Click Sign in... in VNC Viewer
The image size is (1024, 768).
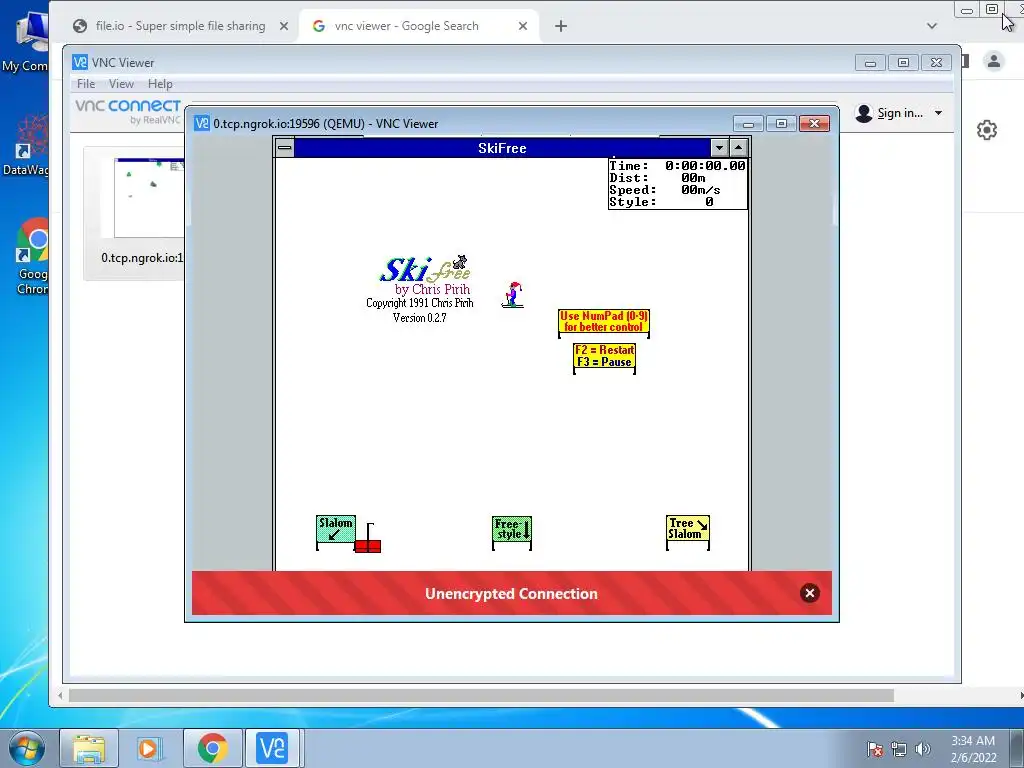tap(900, 113)
